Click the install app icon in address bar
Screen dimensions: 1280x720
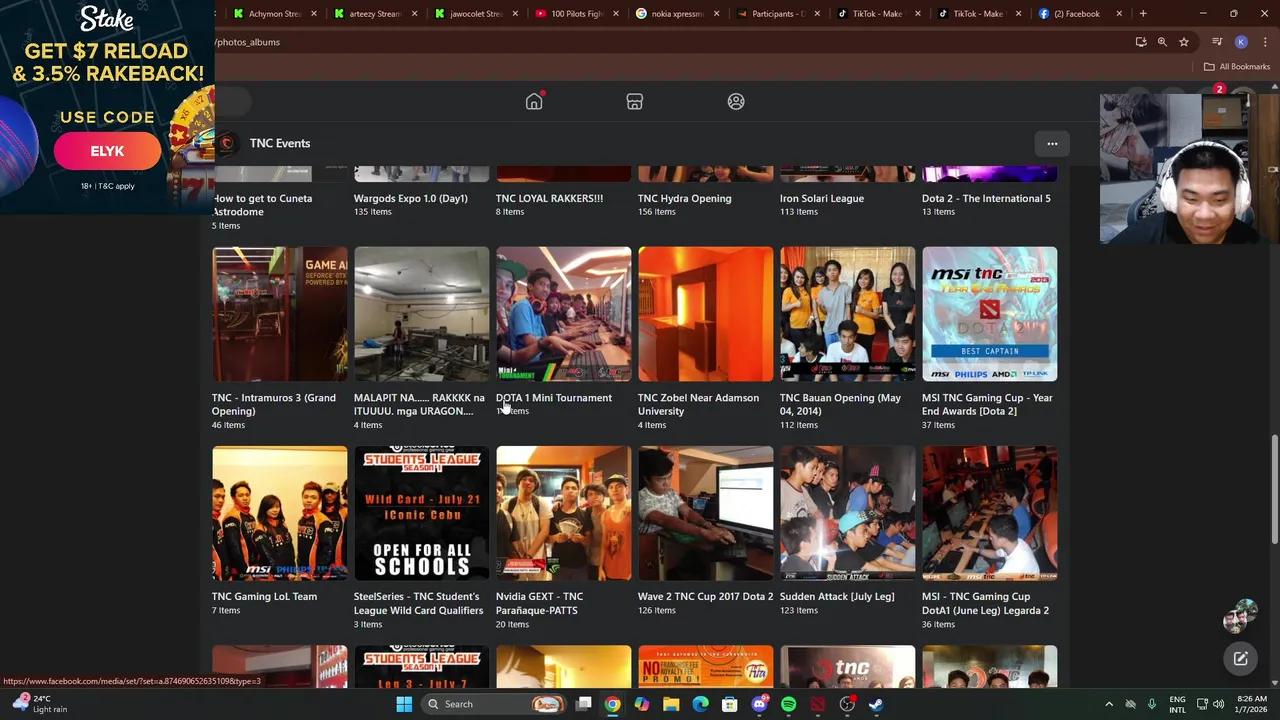point(1141,42)
